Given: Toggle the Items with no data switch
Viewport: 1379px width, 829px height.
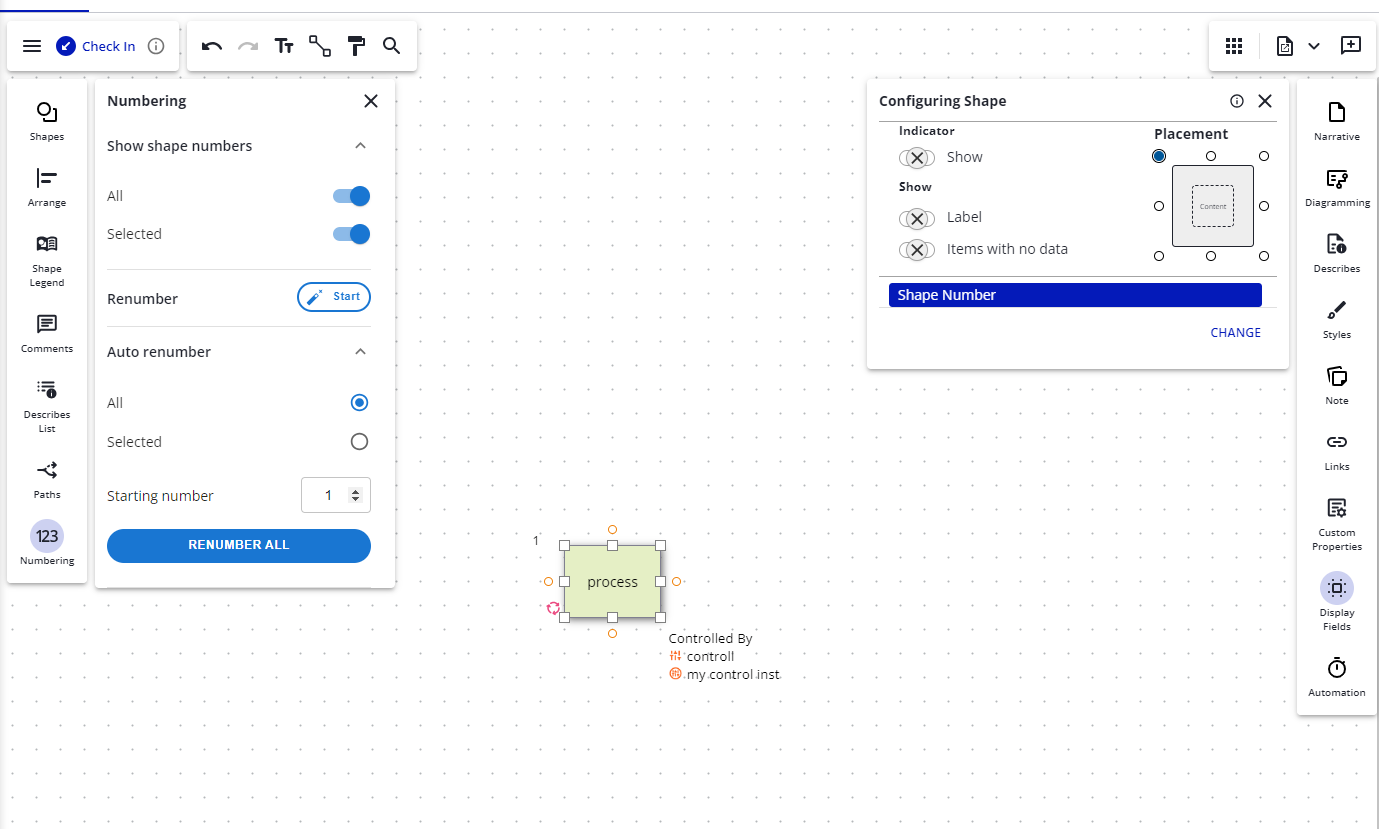Looking at the screenshot, I should click(917, 249).
